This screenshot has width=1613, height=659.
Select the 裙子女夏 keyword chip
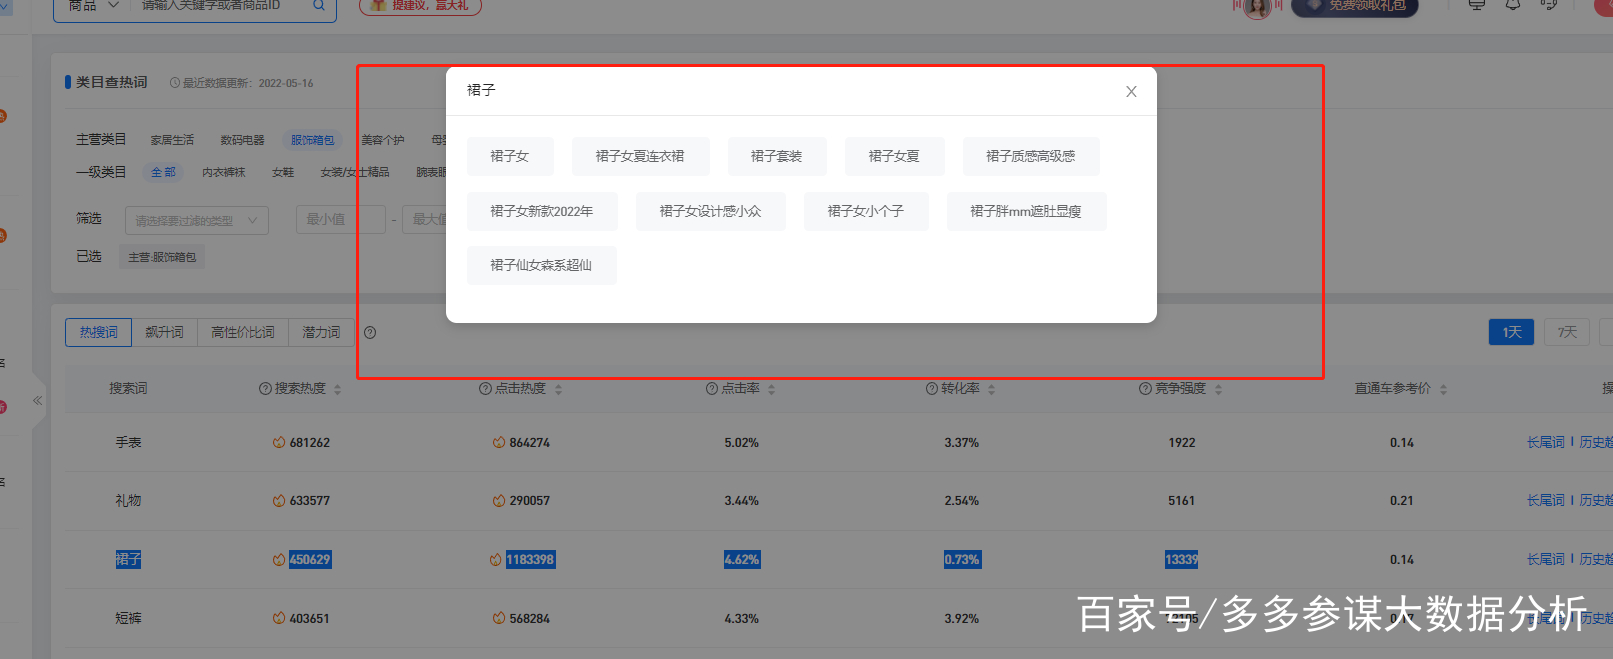(x=894, y=156)
